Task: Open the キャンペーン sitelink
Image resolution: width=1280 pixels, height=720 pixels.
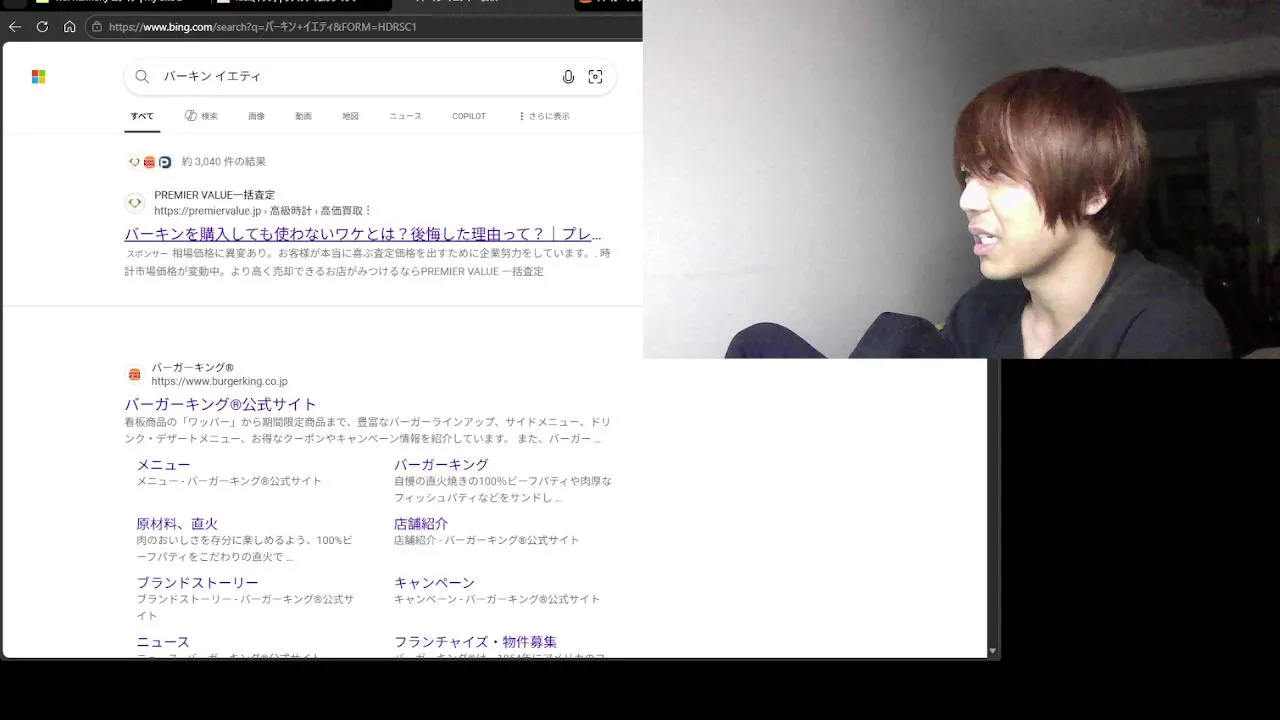Action: pyautogui.click(x=434, y=582)
